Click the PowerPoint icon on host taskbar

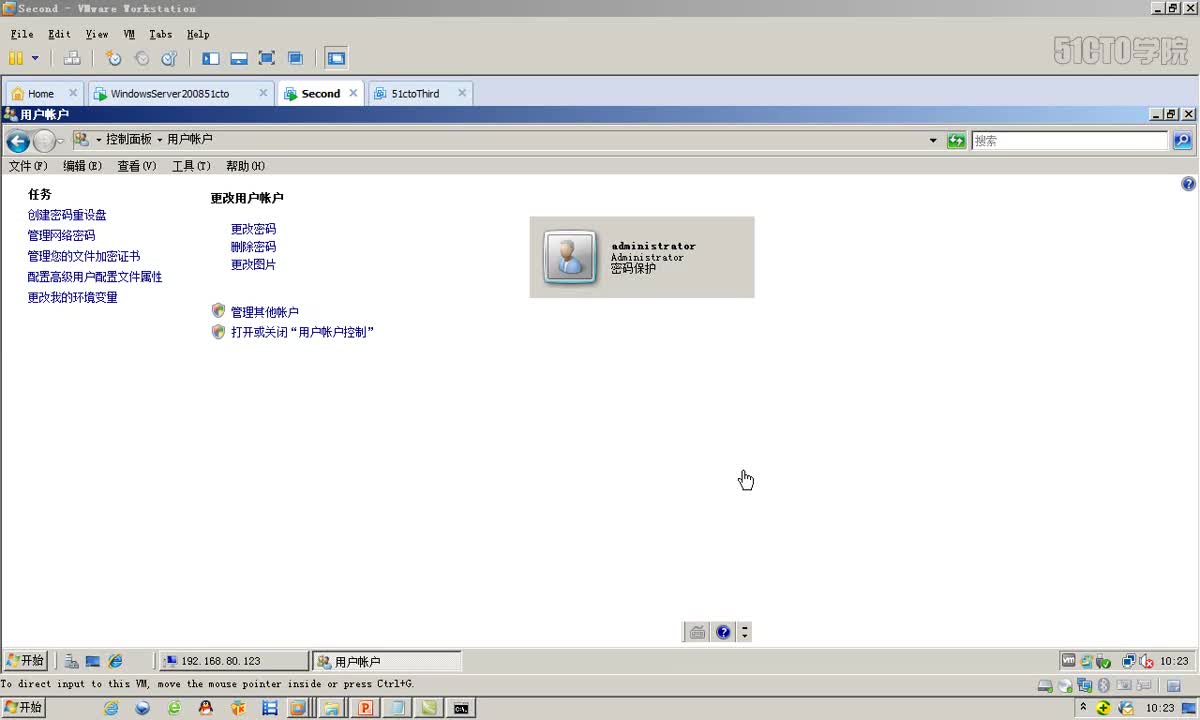point(365,707)
